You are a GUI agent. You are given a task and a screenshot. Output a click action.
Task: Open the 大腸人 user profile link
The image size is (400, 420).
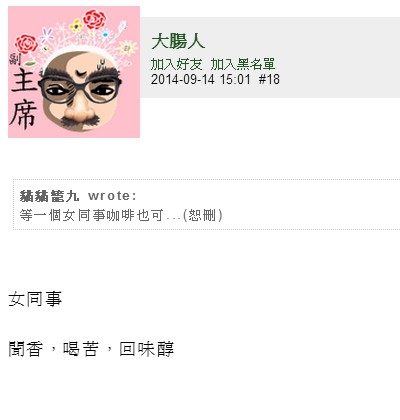tap(178, 42)
